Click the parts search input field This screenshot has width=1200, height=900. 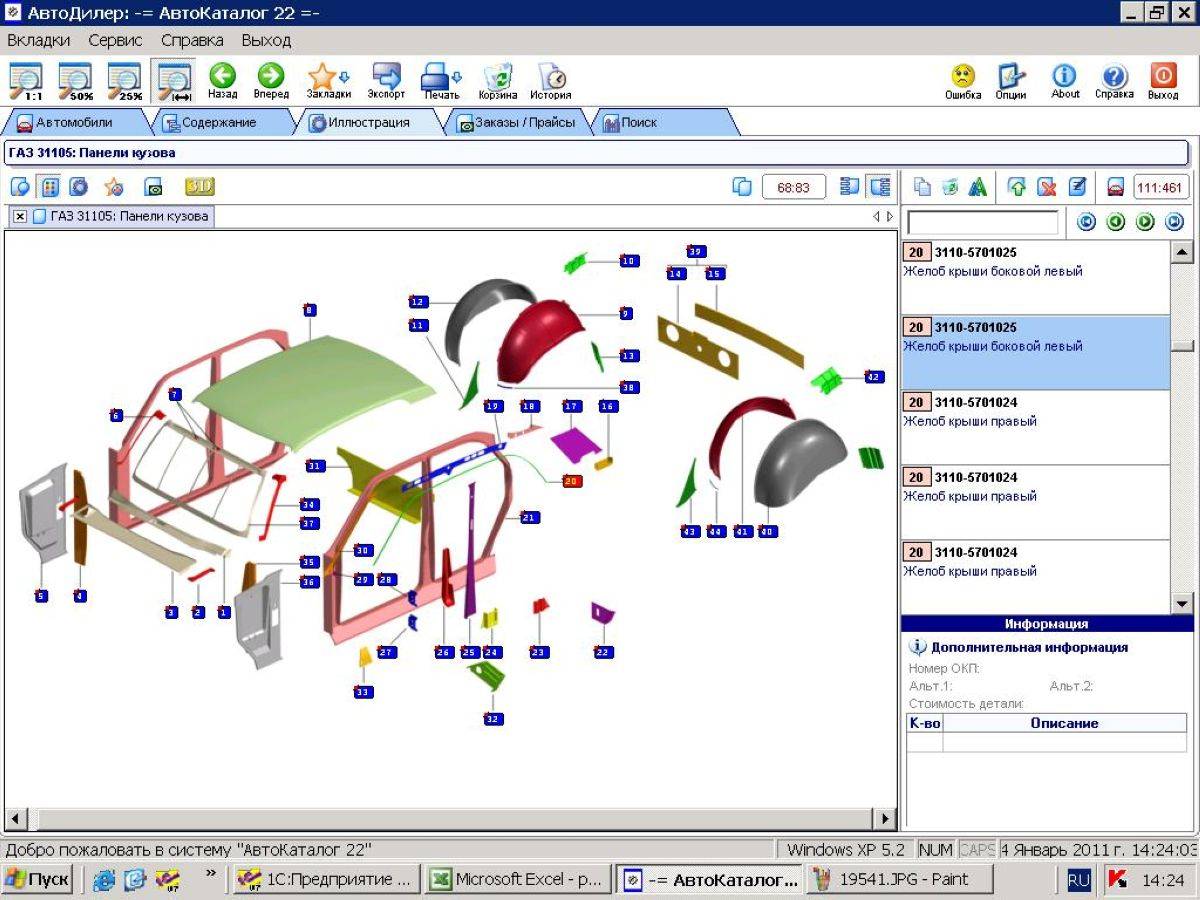[x=982, y=222]
